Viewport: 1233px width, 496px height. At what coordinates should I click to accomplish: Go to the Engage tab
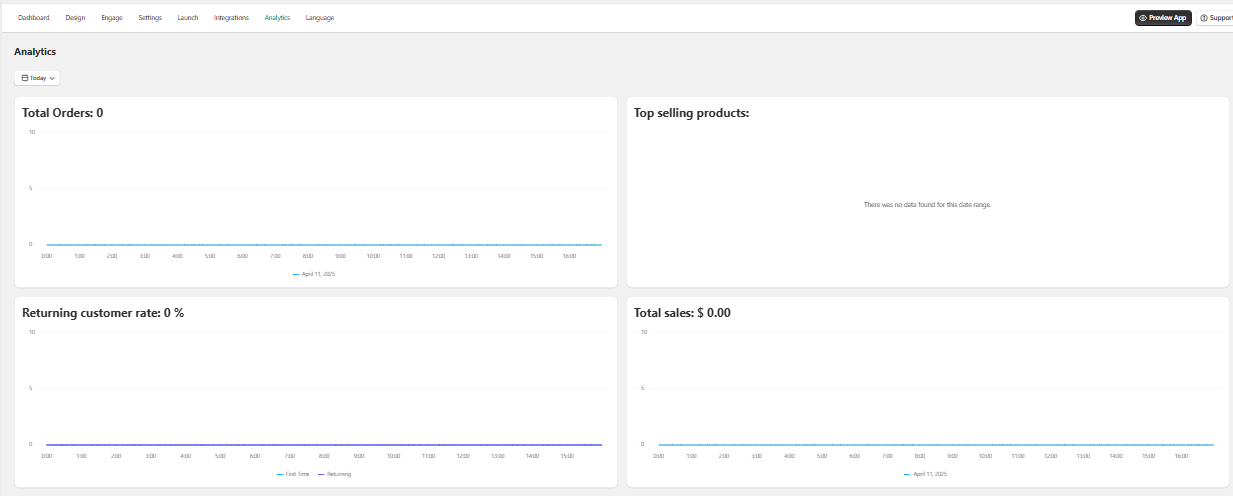point(112,18)
